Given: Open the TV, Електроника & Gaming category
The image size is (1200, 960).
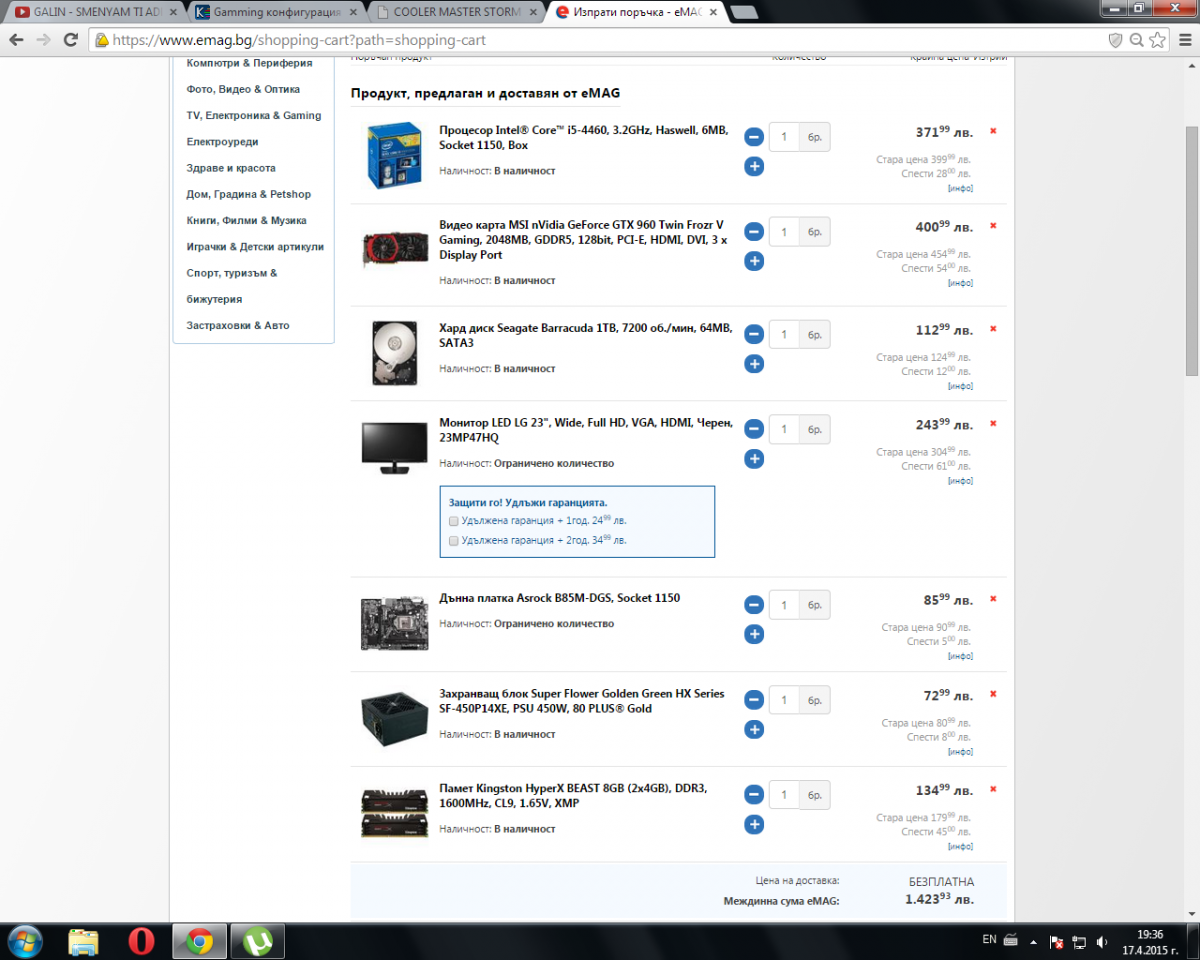Looking at the screenshot, I should pos(254,115).
